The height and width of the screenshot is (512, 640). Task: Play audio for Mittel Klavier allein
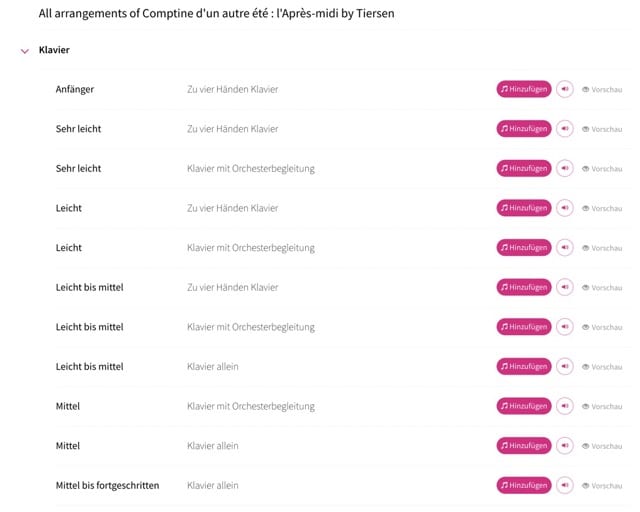click(564, 445)
